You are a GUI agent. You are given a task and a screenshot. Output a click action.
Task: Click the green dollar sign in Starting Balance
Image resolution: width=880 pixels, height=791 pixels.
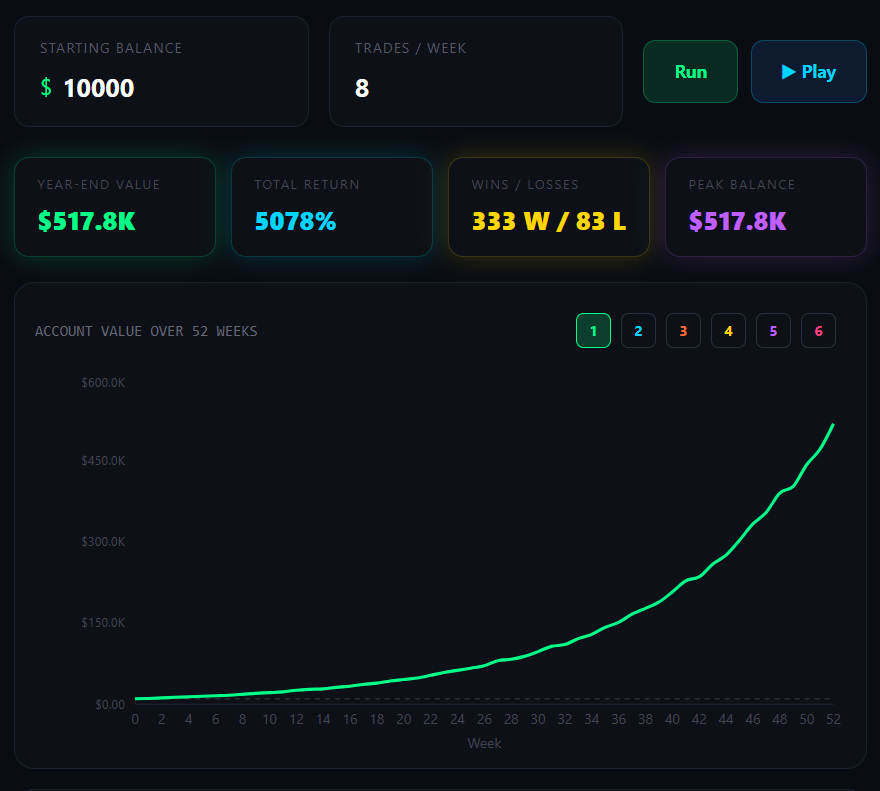(x=46, y=88)
